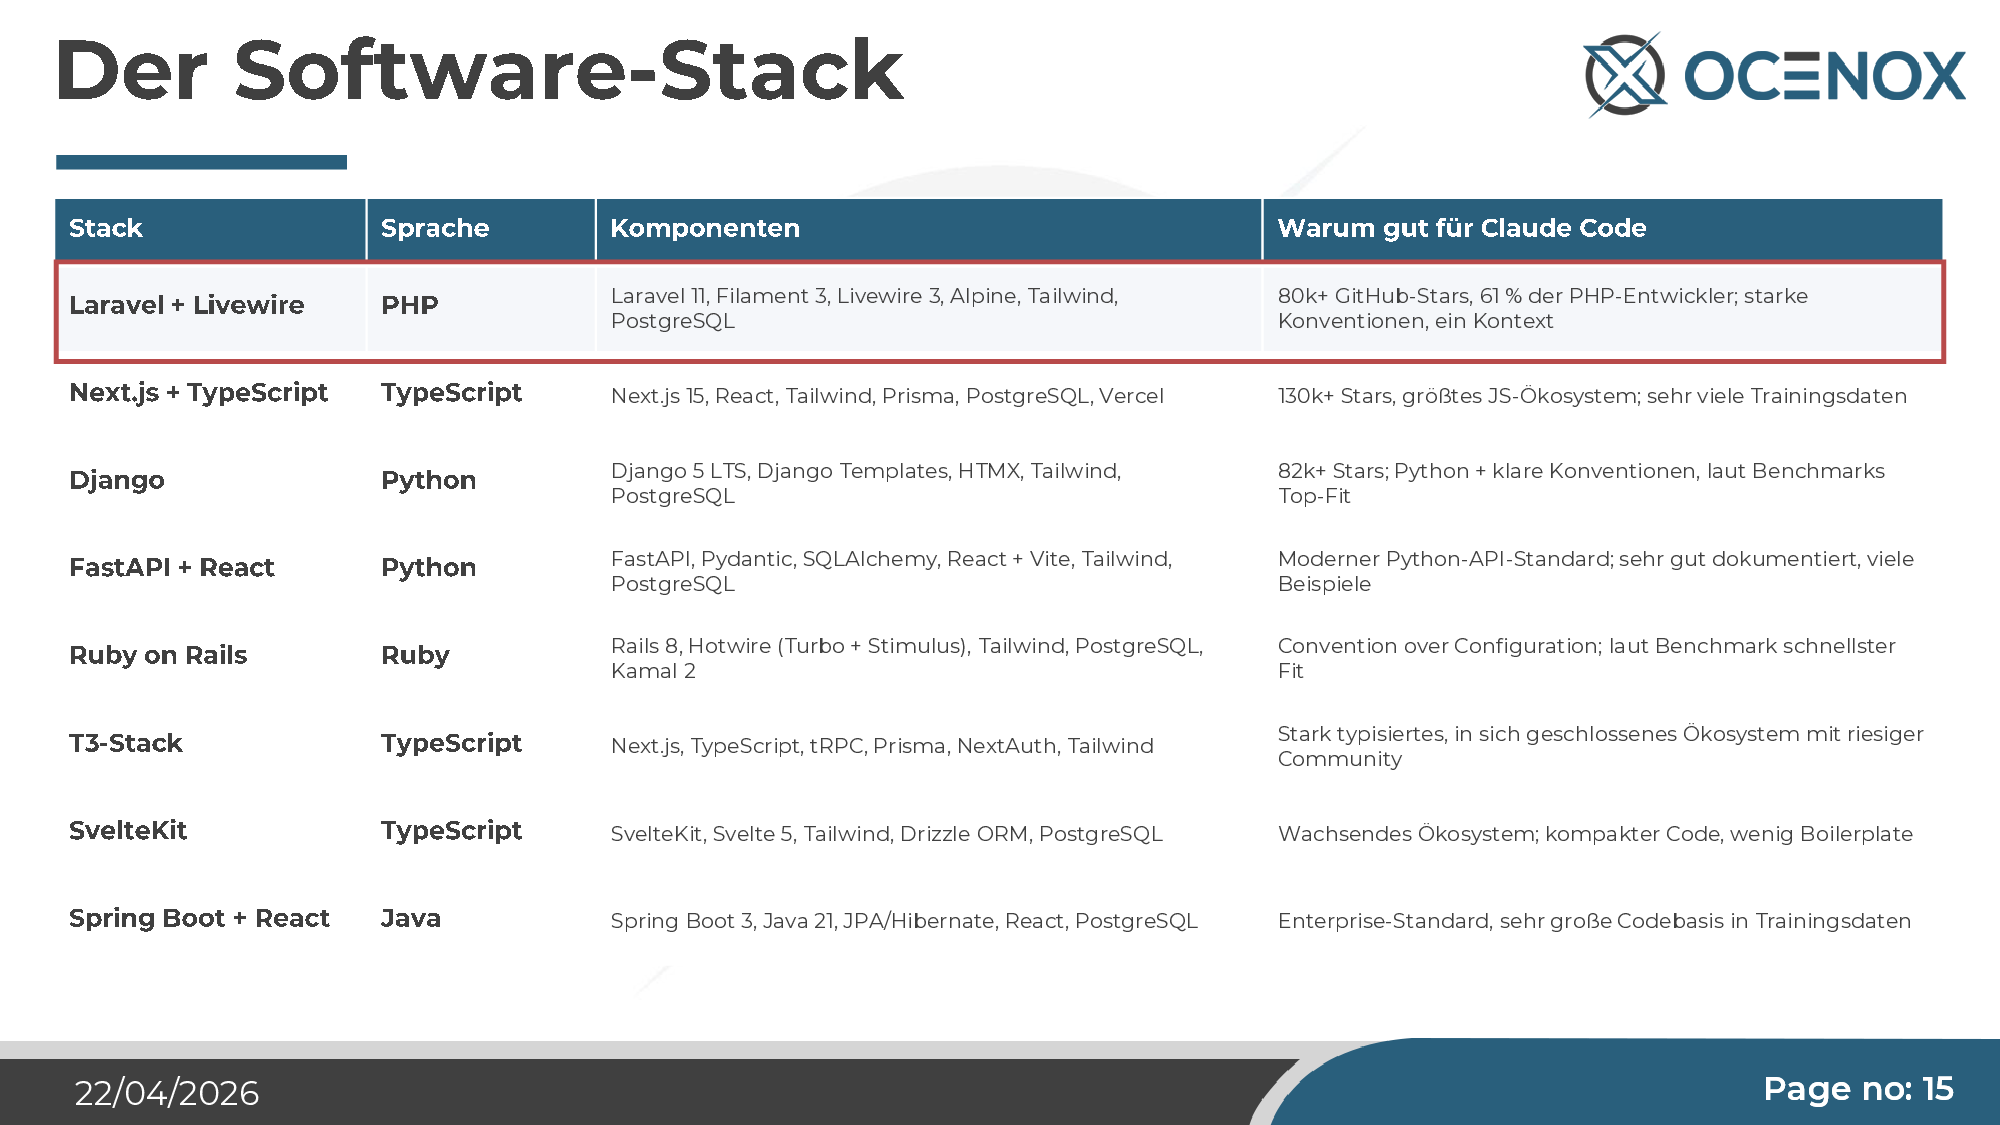Click the 'Rails 8, Hotwire' components cell

pyautogui.click(x=929, y=658)
